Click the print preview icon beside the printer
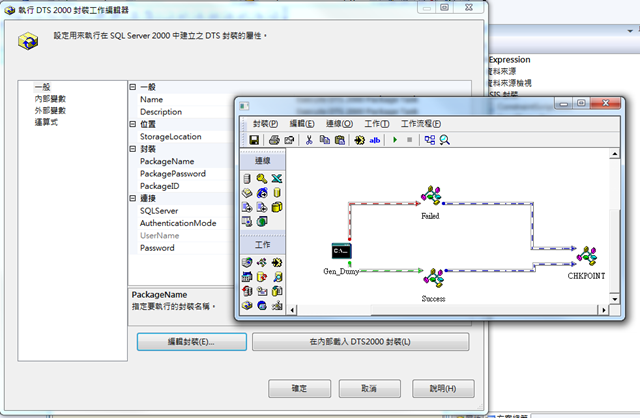This screenshot has width=640, height=418. click(x=289, y=140)
